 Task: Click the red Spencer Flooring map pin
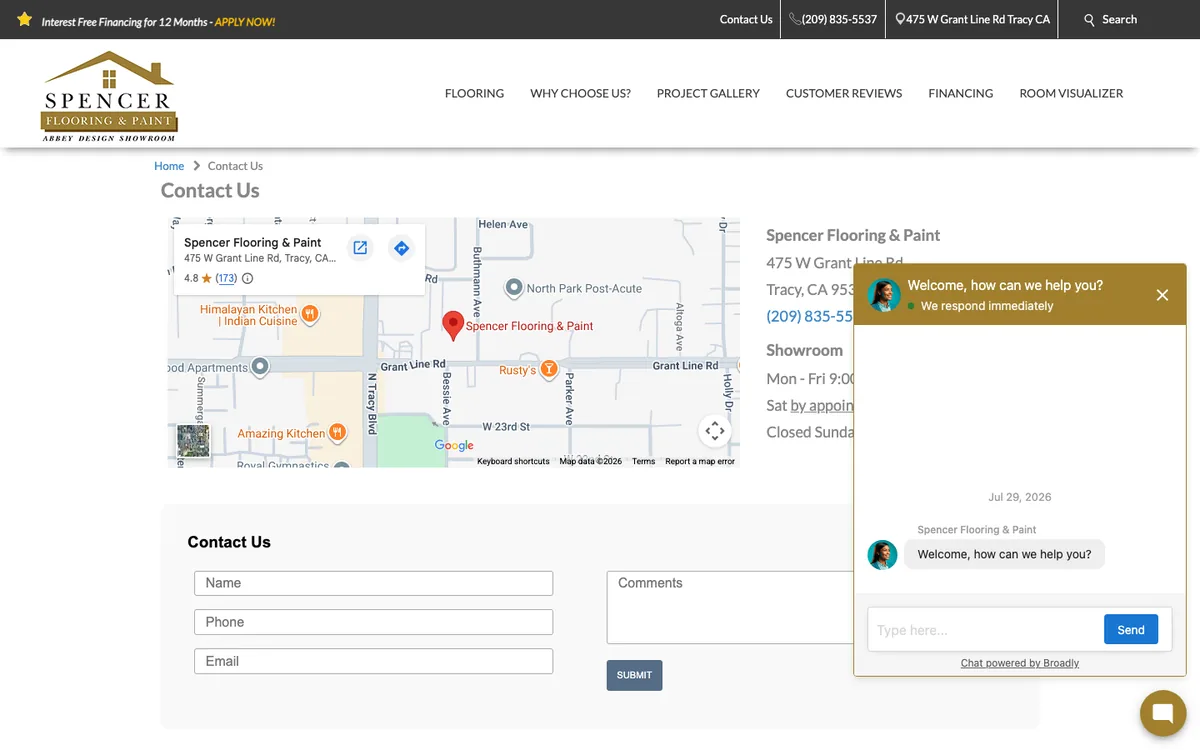tap(453, 325)
